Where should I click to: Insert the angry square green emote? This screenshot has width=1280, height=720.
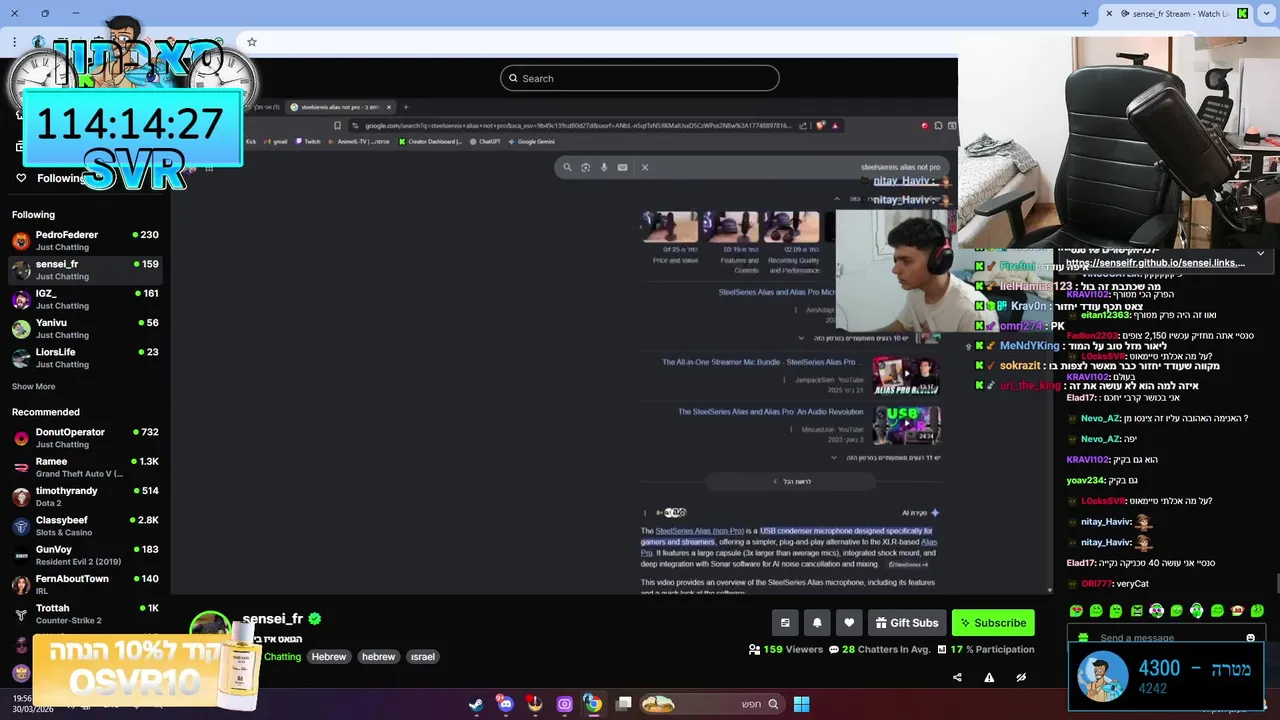click(x=1136, y=610)
